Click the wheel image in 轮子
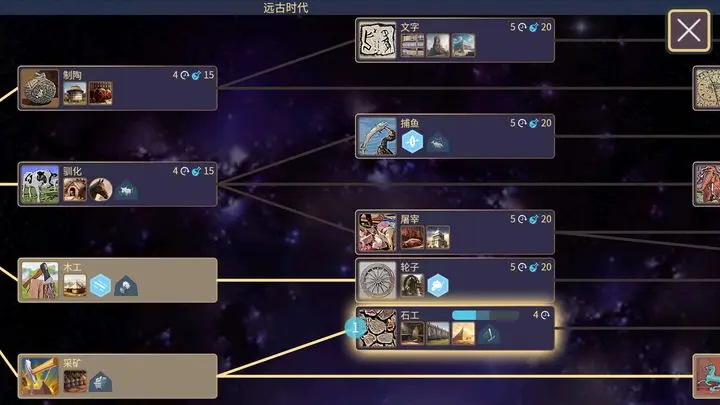This screenshot has height=405, width=720. click(377, 281)
